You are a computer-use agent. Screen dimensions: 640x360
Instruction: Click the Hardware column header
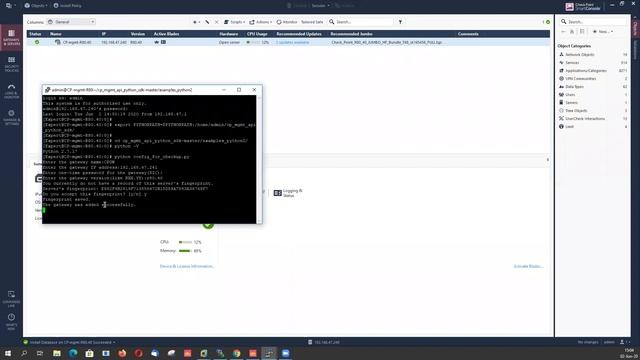pyautogui.click(x=229, y=34)
